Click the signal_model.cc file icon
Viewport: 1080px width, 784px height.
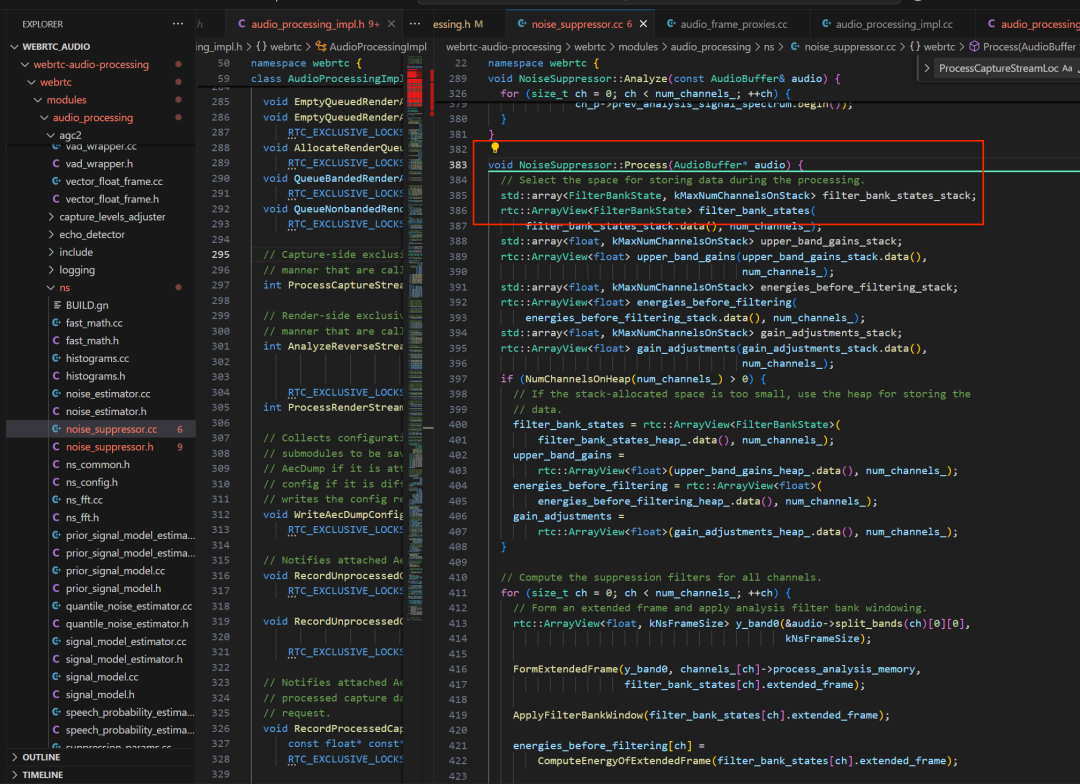click(56, 677)
